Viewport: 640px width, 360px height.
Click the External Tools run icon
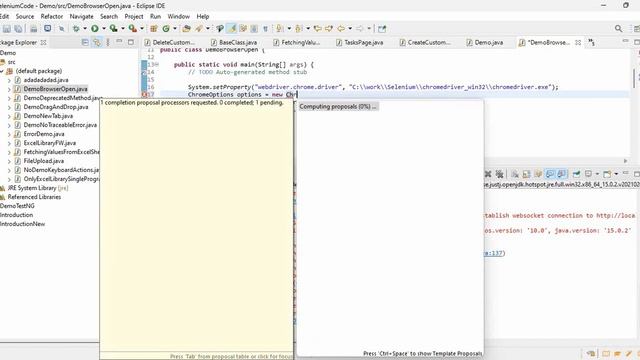[133, 29]
